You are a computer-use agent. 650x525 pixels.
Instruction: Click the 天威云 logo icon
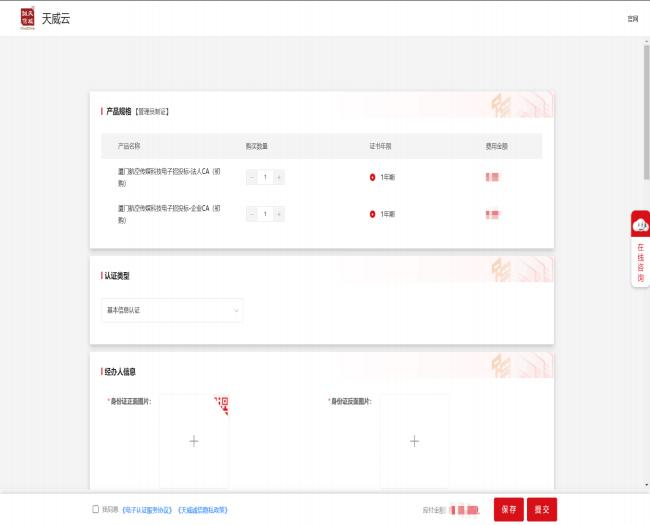click(x=26, y=19)
